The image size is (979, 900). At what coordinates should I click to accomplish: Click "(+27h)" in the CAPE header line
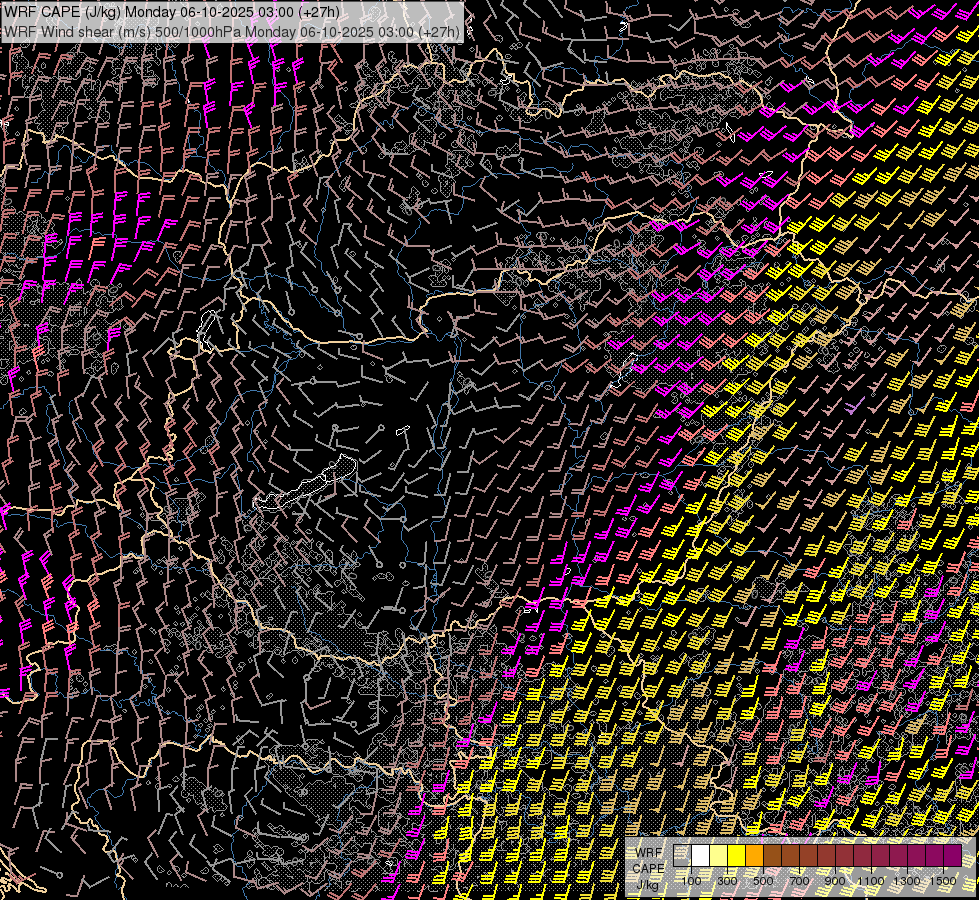click(x=320, y=12)
